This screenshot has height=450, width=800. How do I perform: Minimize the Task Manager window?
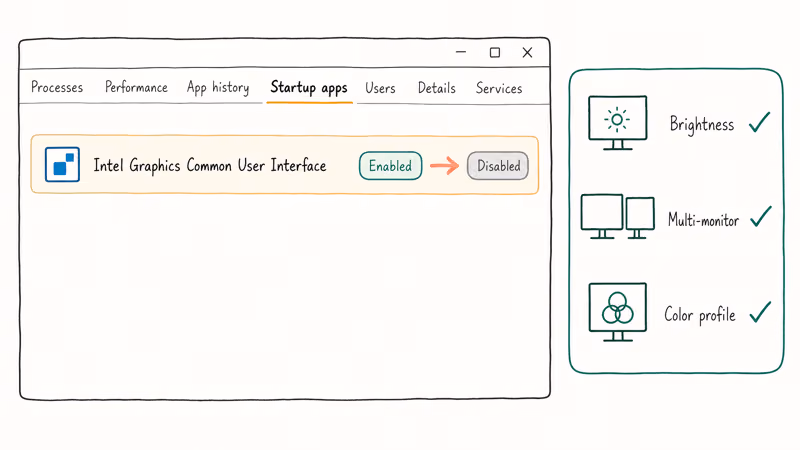461,52
